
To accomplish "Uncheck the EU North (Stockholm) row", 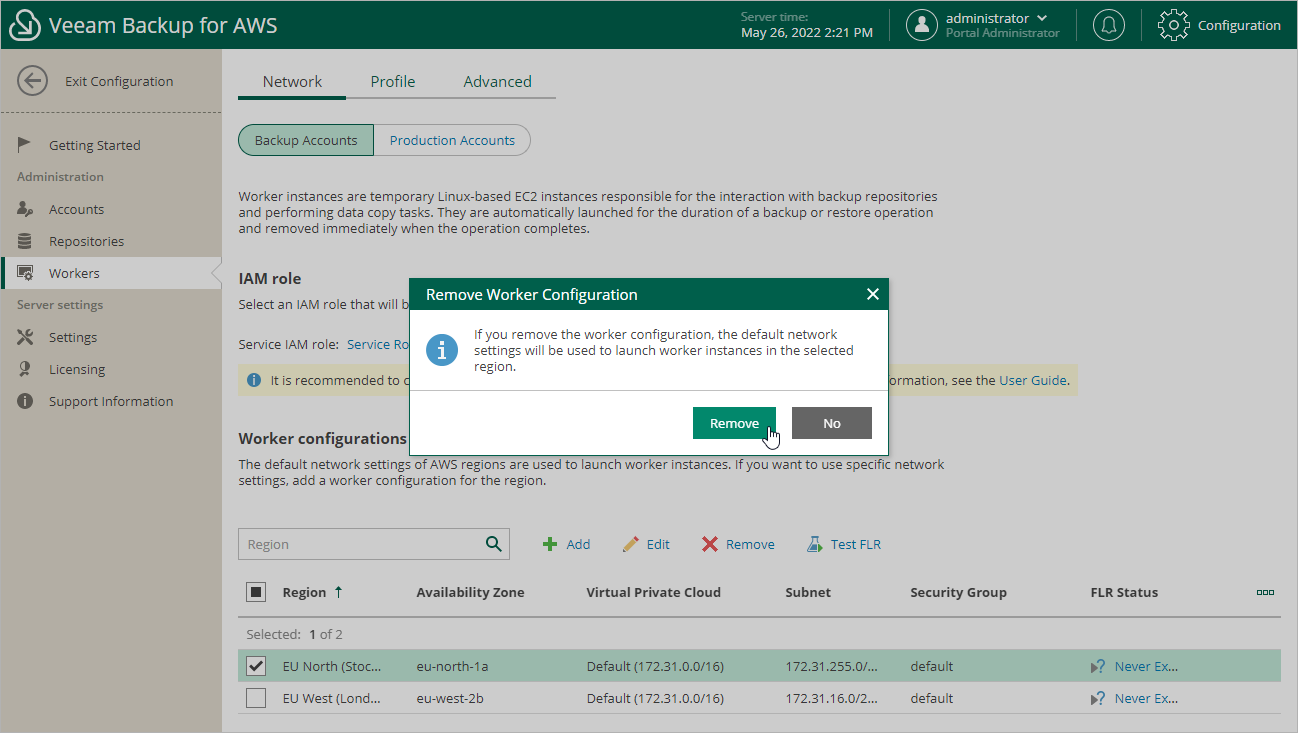I will [x=256, y=666].
